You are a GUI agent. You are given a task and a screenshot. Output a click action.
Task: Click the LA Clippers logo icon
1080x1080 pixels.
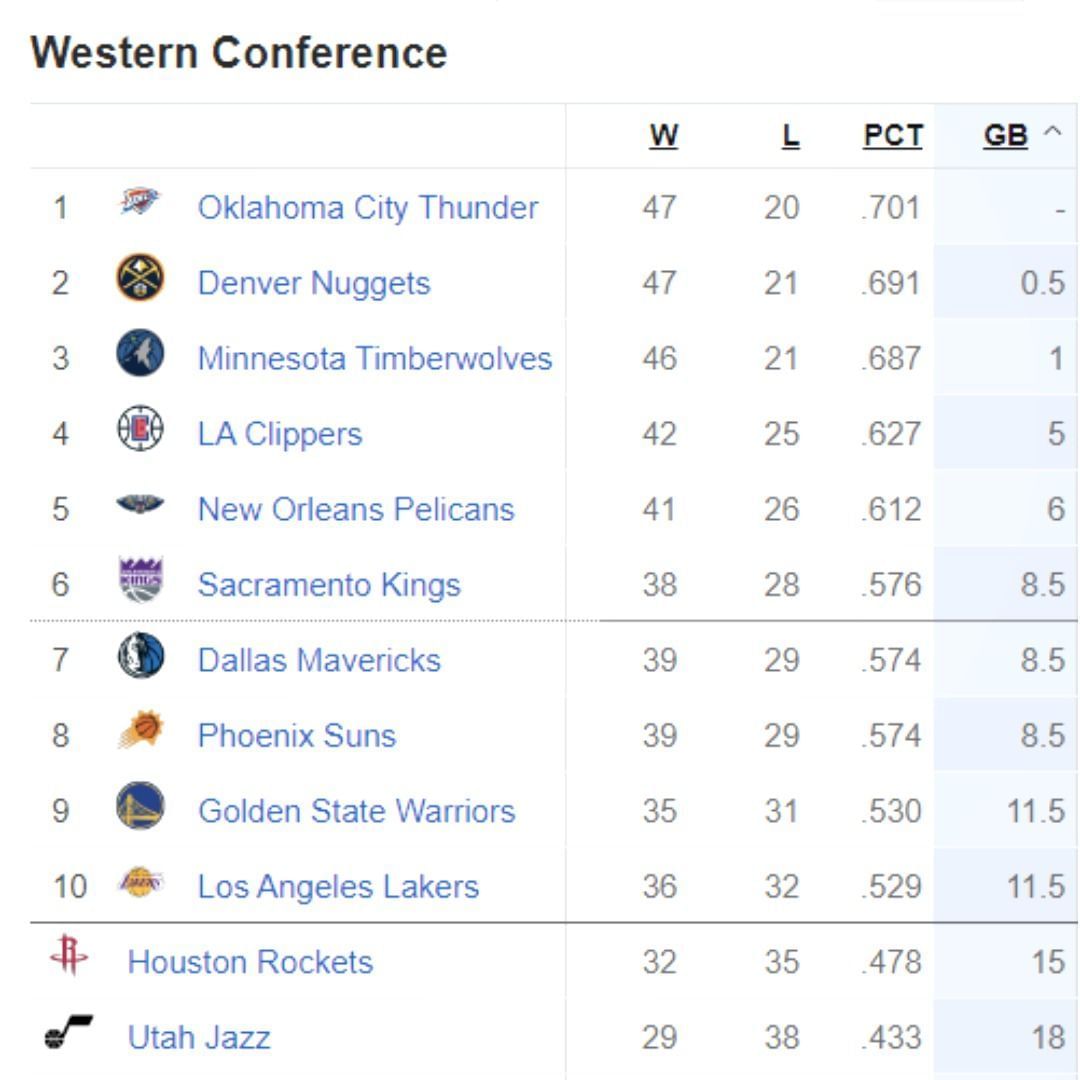(140, 430)
